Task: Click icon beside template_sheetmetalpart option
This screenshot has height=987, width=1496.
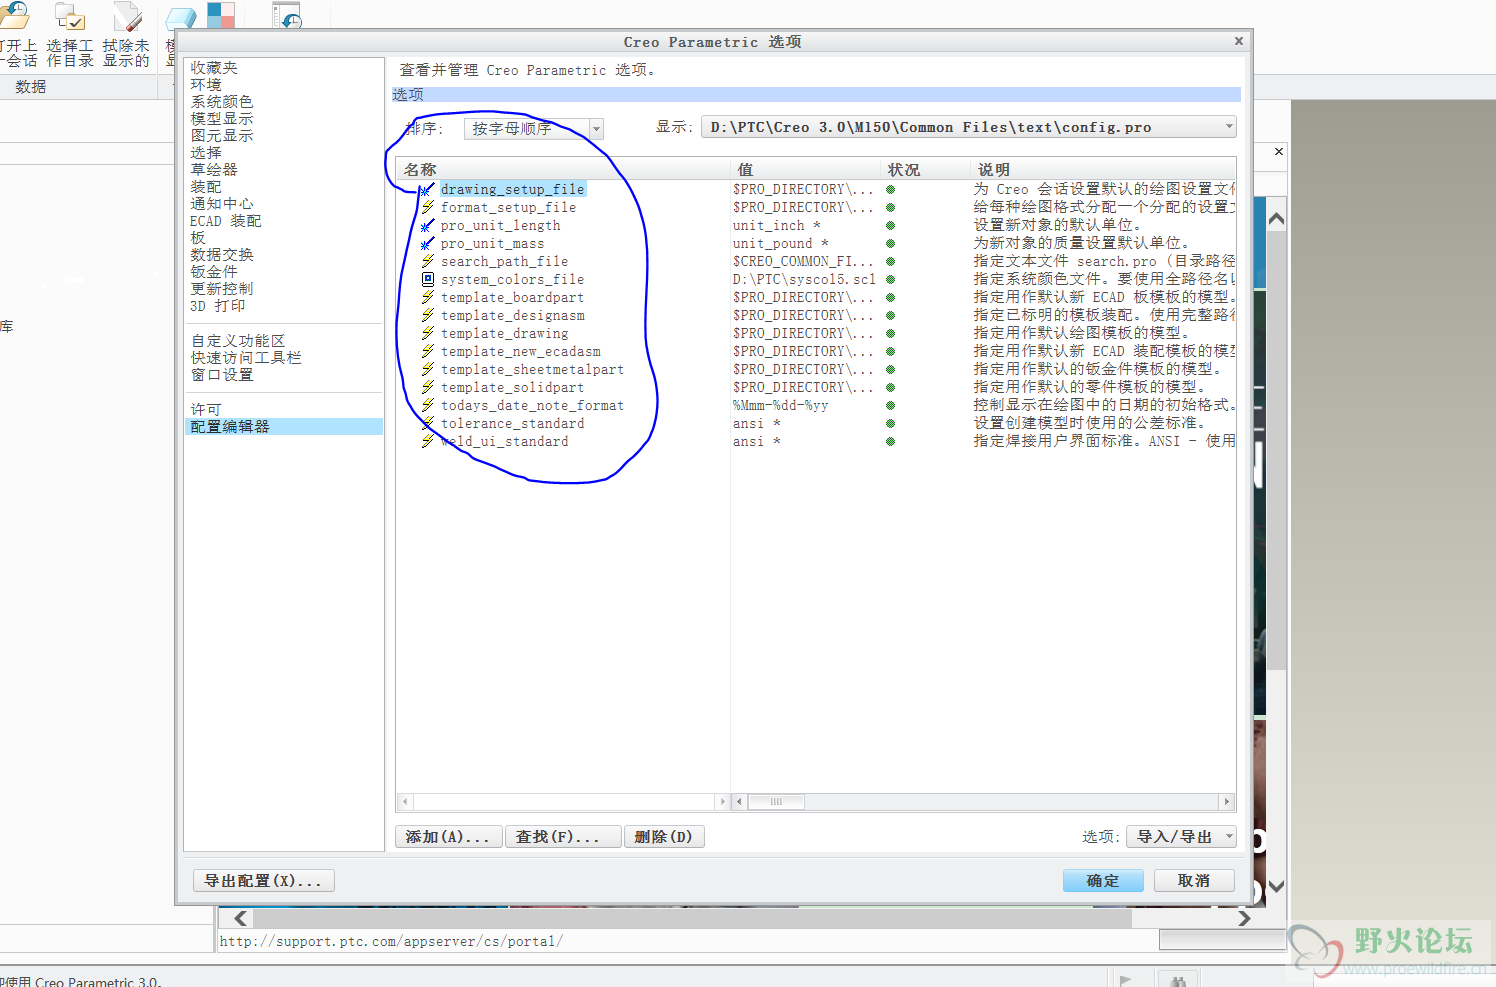Action: 427,369
